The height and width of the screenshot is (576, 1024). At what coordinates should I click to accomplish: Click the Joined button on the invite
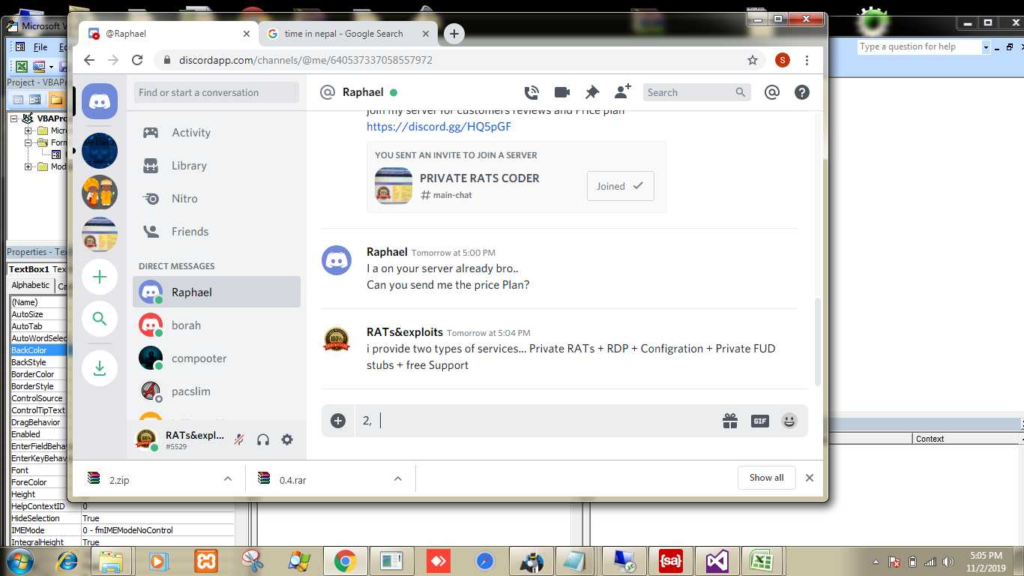620,186
